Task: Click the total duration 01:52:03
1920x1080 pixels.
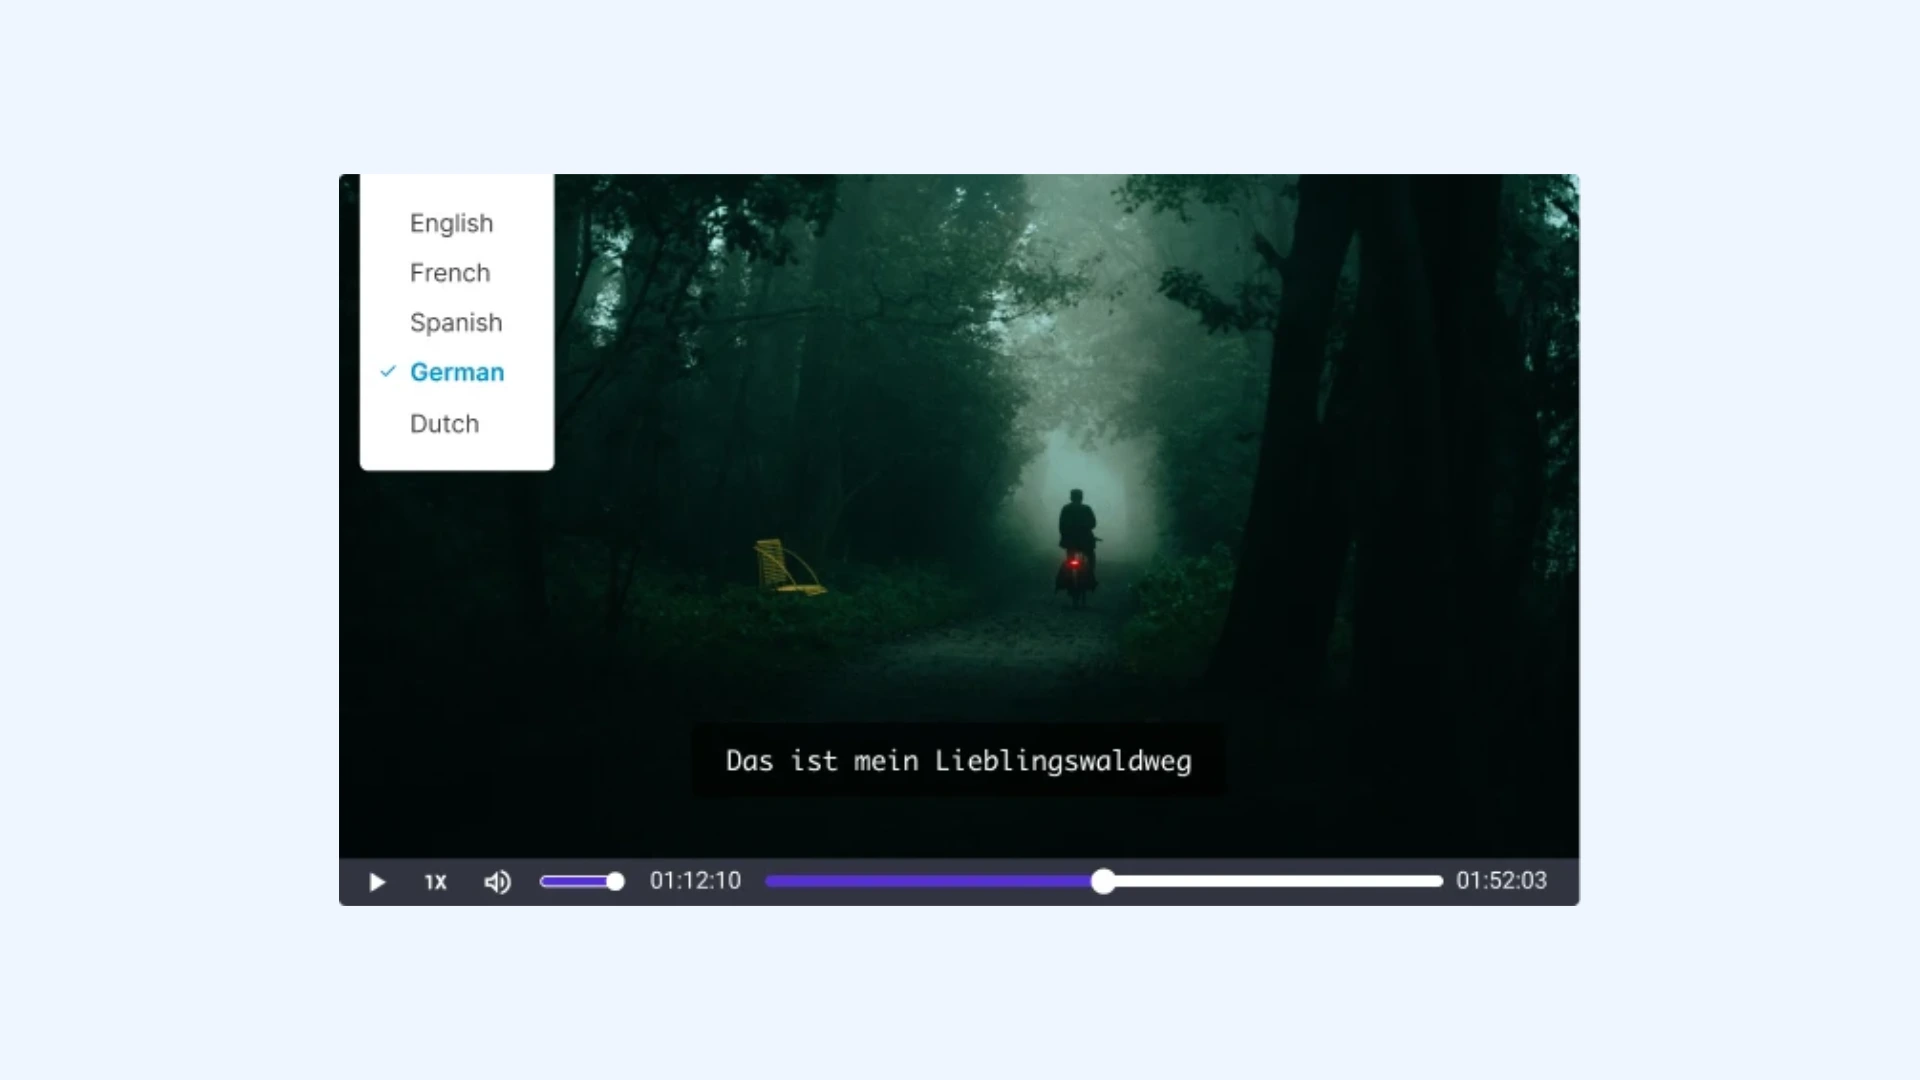Action: click(x=1501, y=881)
